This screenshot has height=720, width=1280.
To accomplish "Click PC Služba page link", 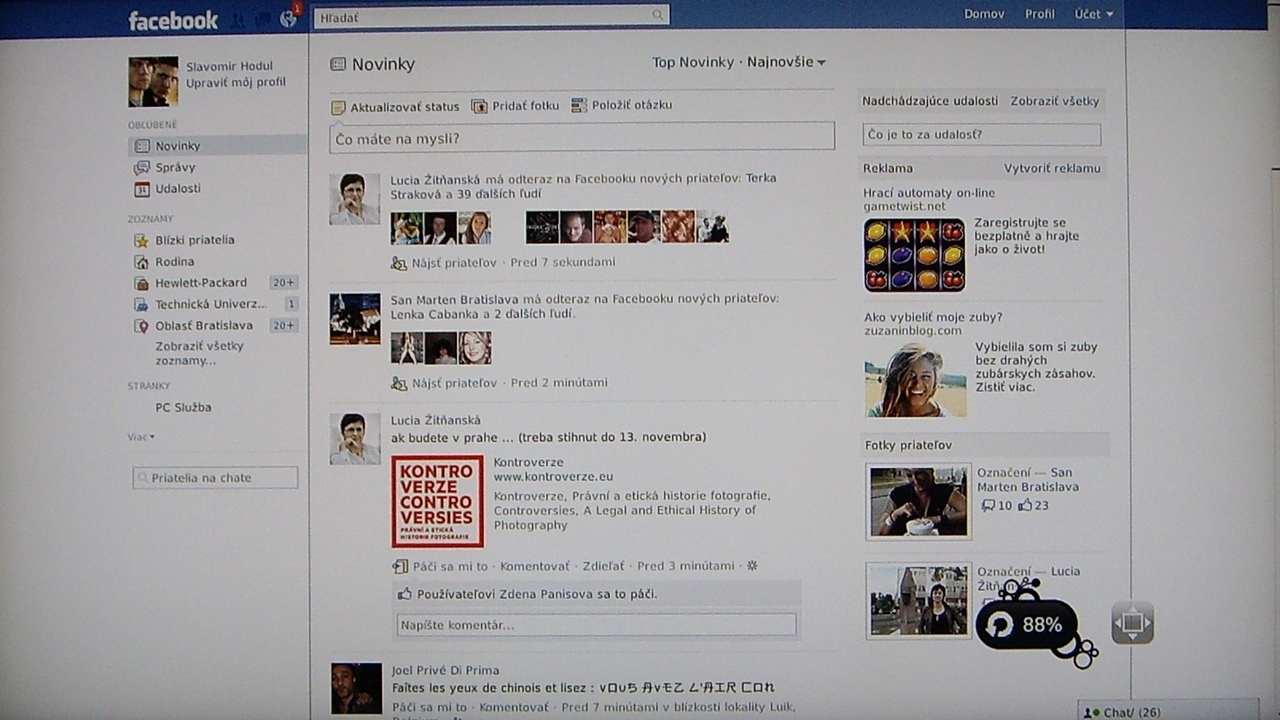I will [183, 408].
